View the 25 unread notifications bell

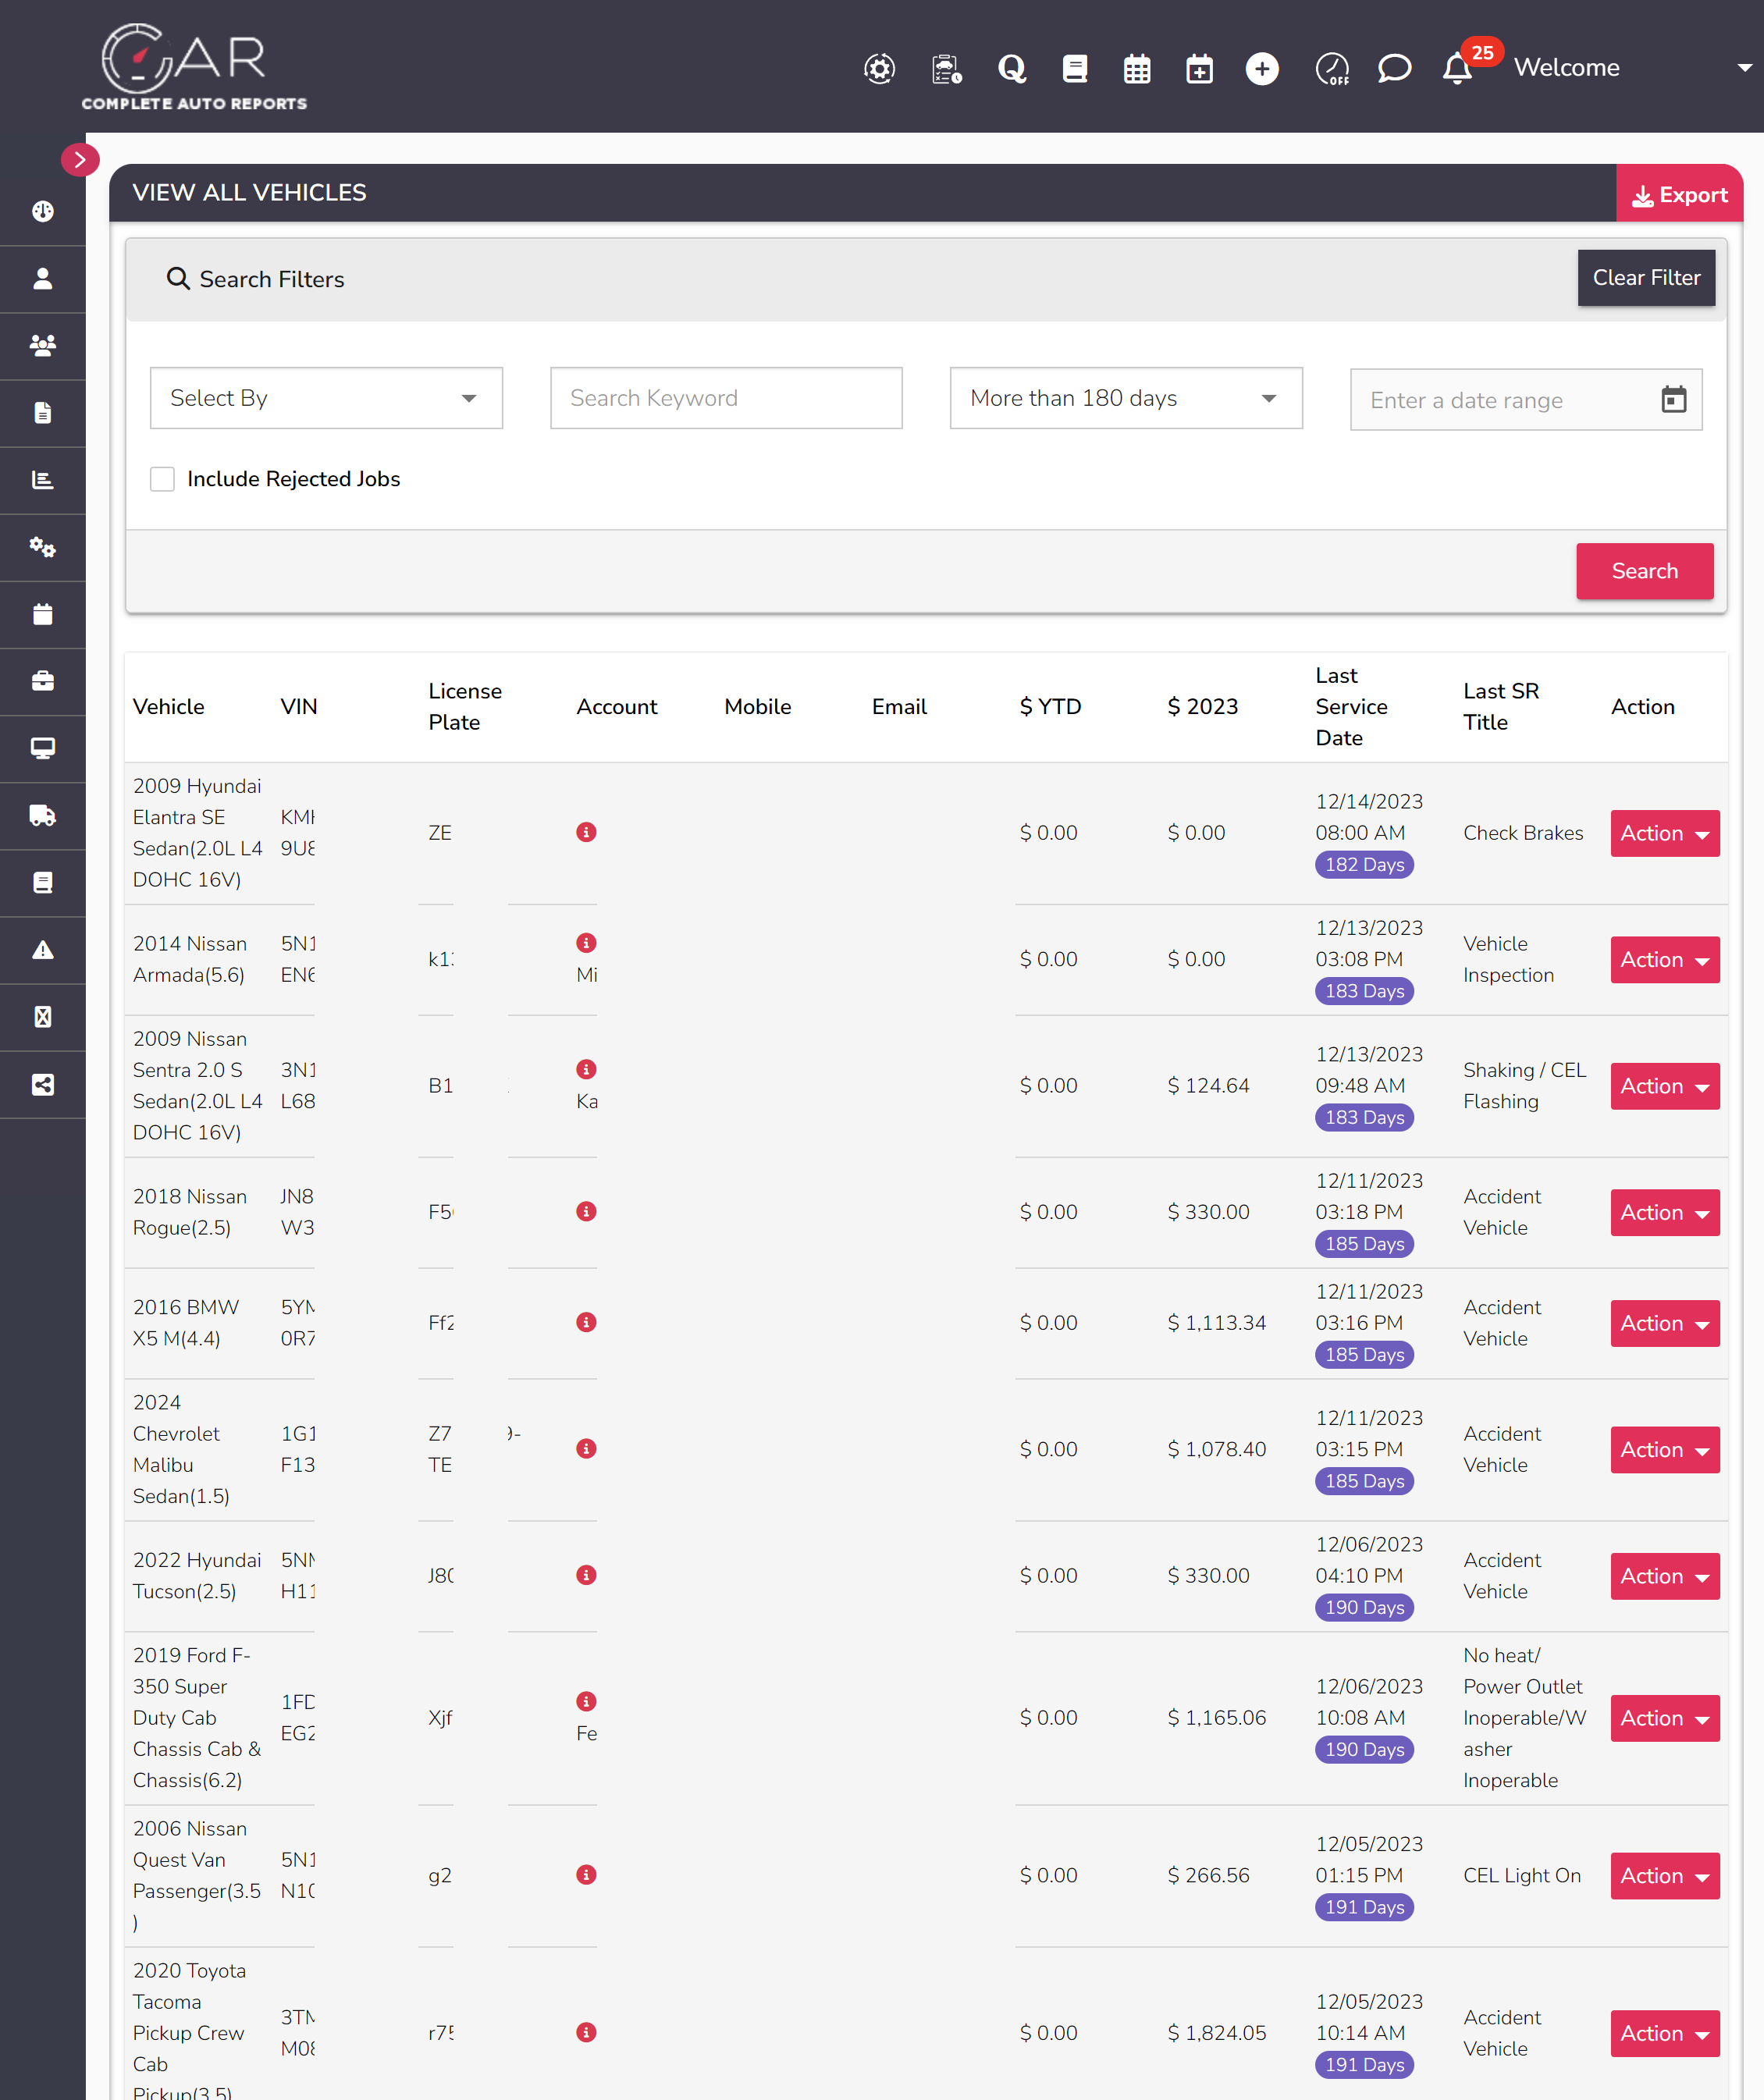click(1457, 70)
